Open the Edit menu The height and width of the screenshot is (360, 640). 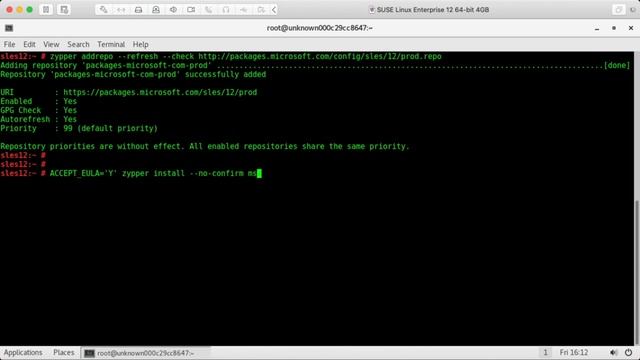coord(29,44)
